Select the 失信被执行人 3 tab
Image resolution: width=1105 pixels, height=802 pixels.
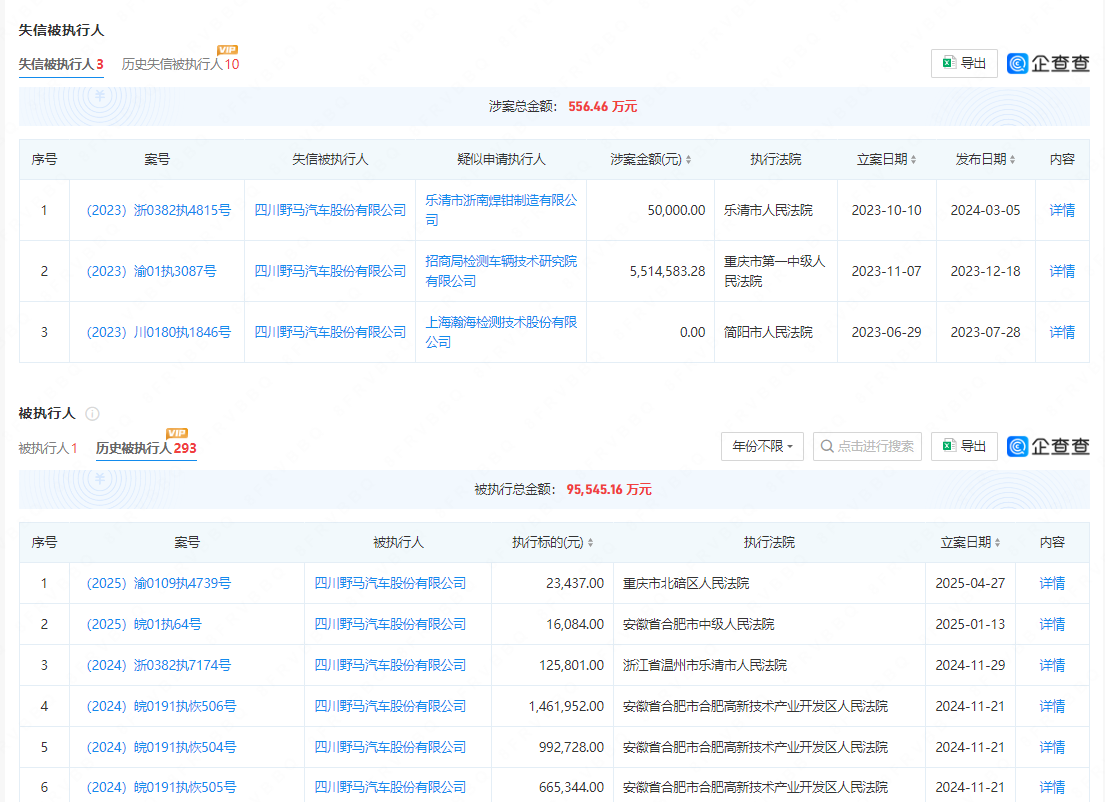61,64
